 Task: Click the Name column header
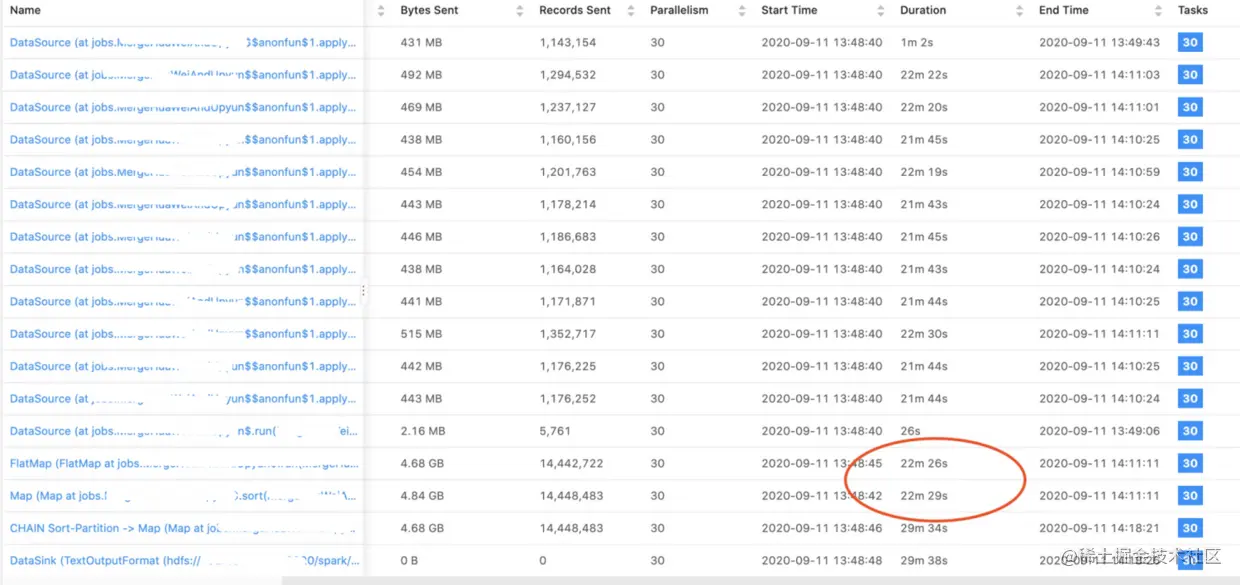tap(26, 11)
